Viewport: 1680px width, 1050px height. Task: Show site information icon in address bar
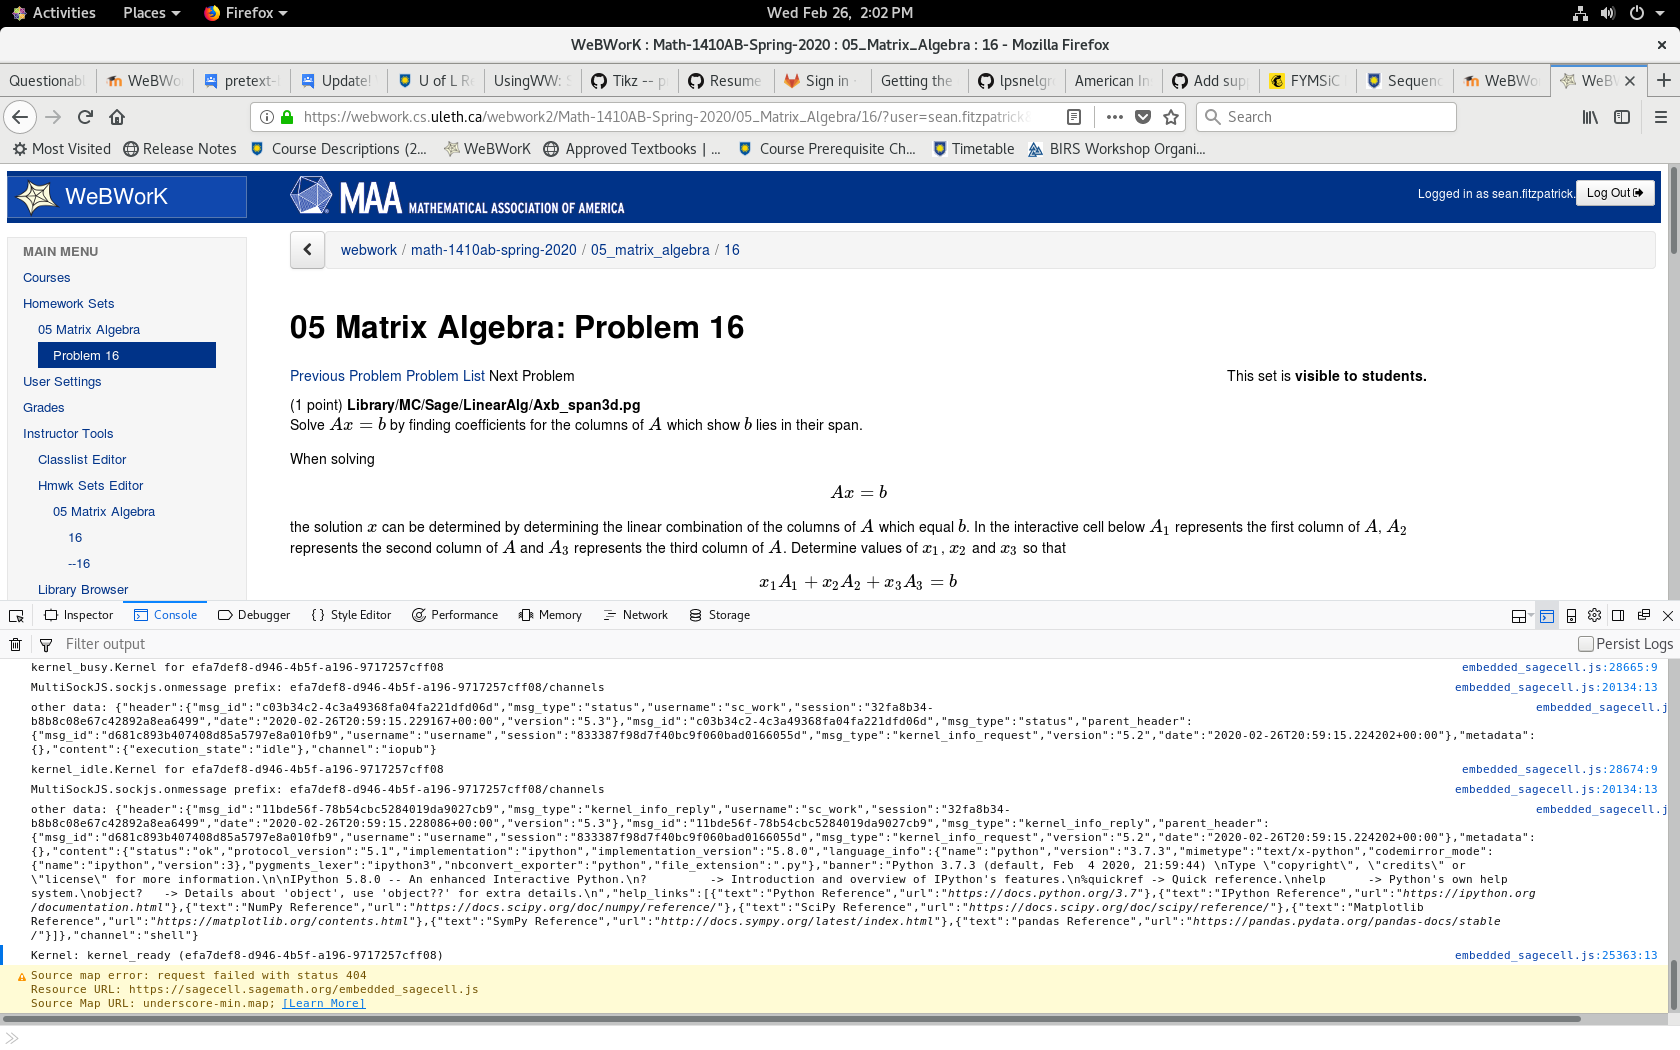pyautogui.click(x=267, y=117)
